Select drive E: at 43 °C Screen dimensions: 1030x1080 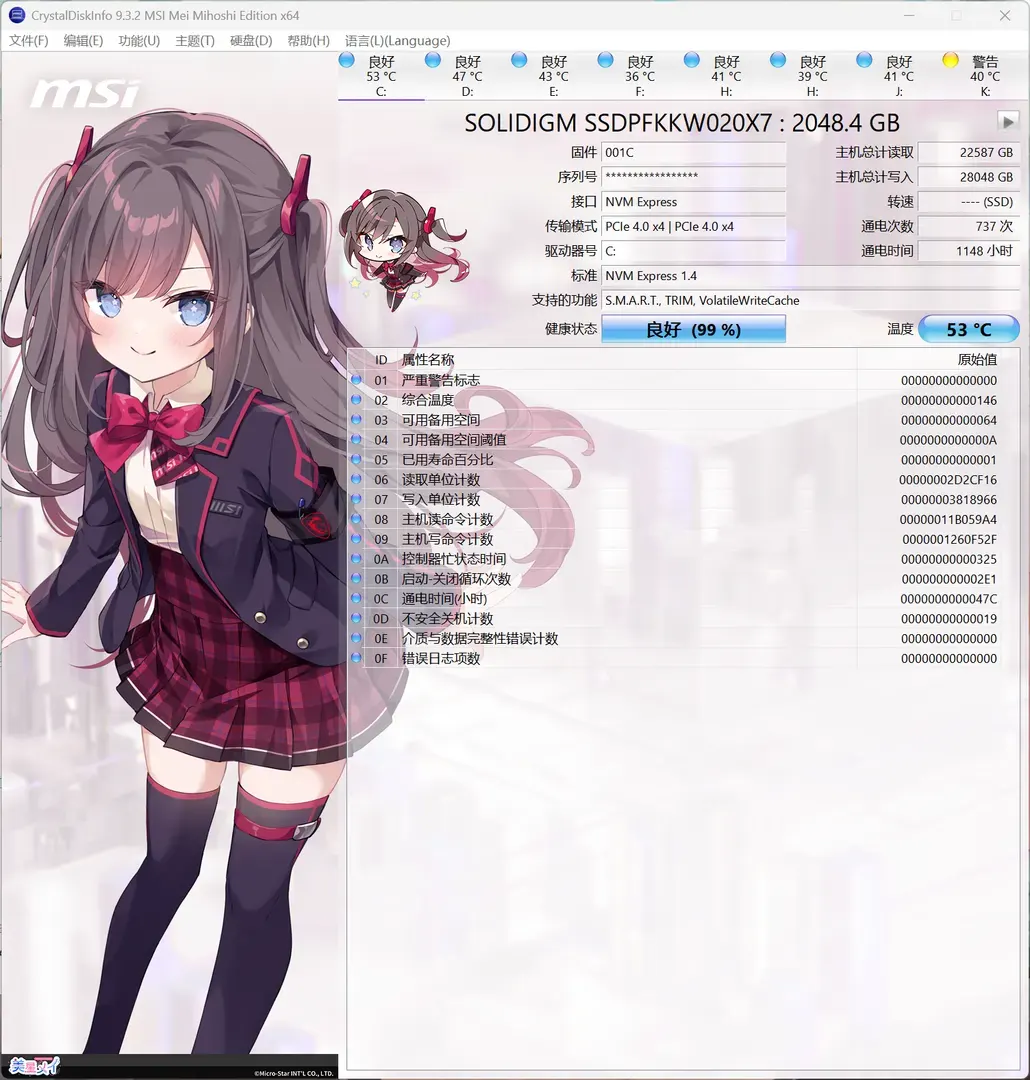(x=553, y=76)
